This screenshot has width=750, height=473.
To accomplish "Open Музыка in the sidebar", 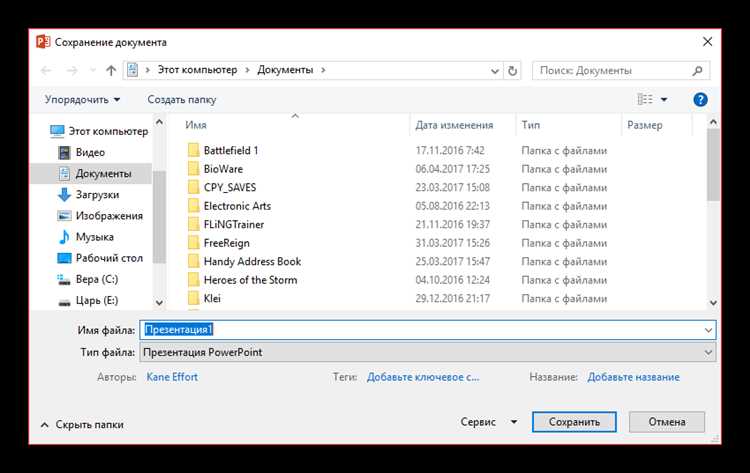I will 86,237.
